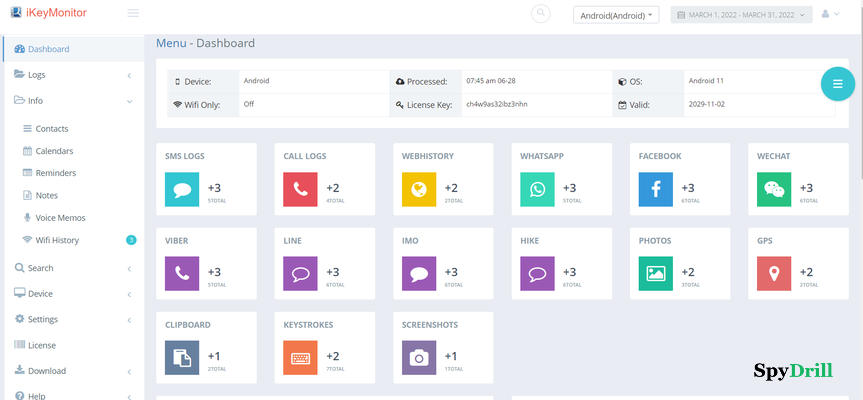Screen dimensions: 863x400
Task: Click the Clipboard icon tile
Action: pos(182,357)
